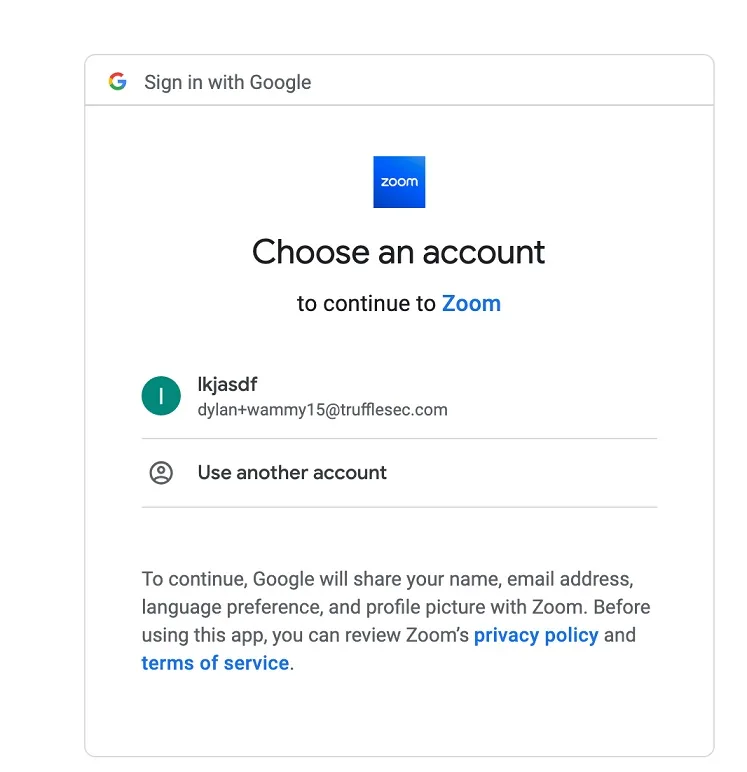The width and height of the screenshot is (747, 772).
Task: Select the lkjasdf account name
Action: click(x=229, y=386)
